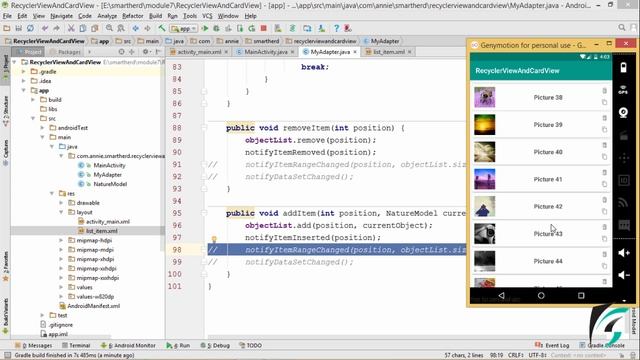Open project view settings gear icon
This screenshot has width=640, height=360.
click(x=145, y=52)
